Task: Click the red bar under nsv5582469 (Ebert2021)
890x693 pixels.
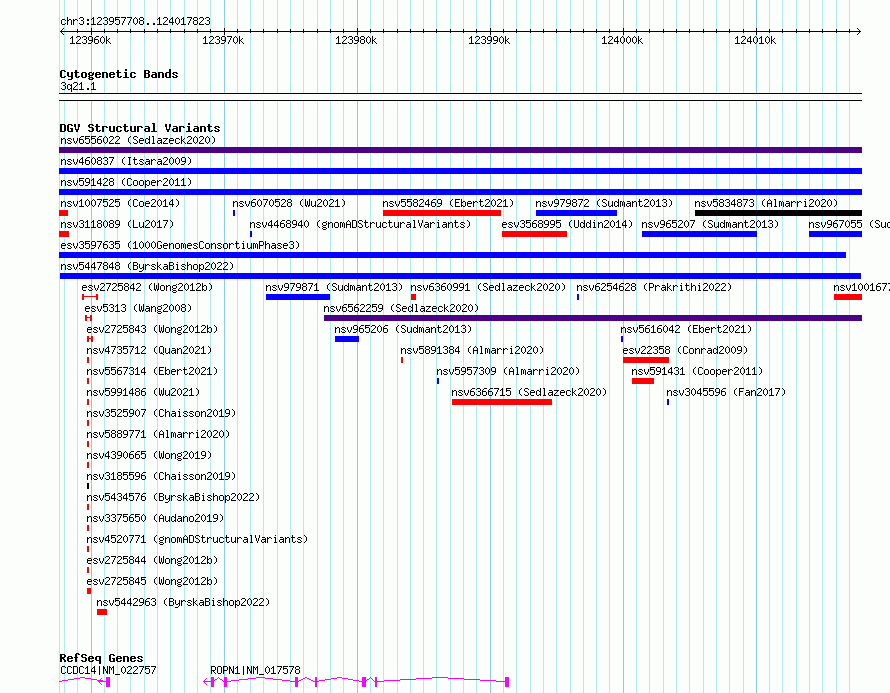Action: click(x=442, y=213)
